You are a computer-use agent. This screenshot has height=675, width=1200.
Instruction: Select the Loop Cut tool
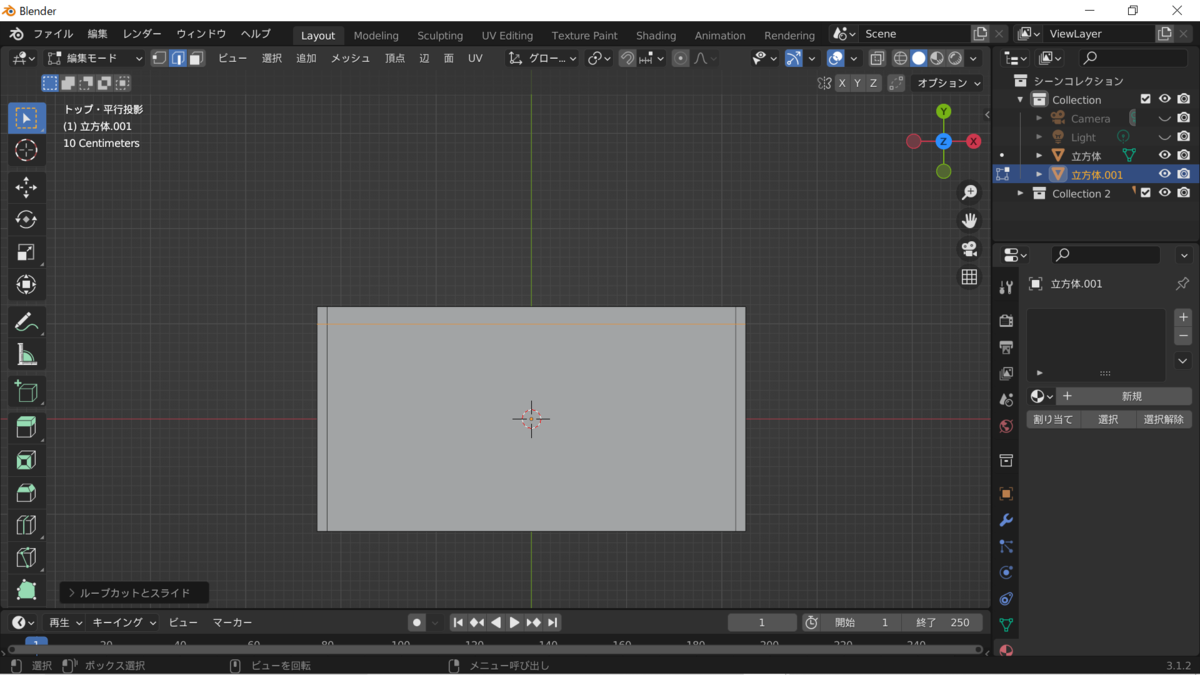(27, 525)
